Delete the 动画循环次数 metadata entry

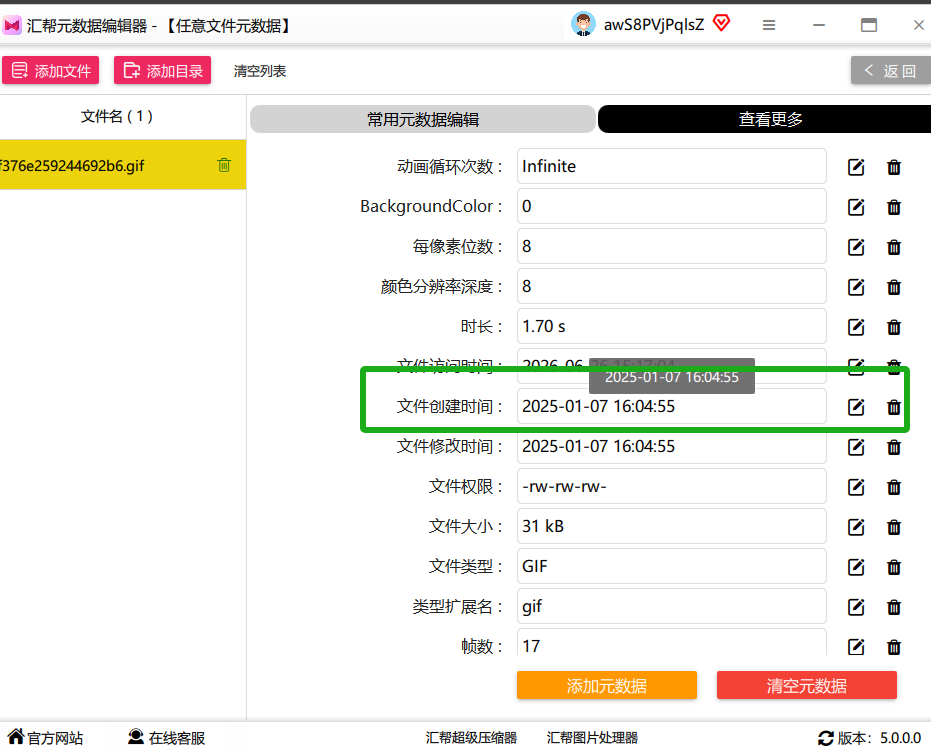(894, 167)
